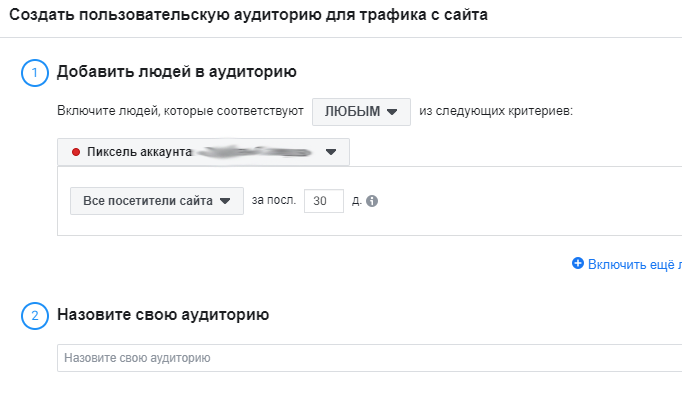Viewport: 682px width, 395px height.
Task: Open the Пиксель аккаунта selector dropdown
Action: [x=203, y=152]
